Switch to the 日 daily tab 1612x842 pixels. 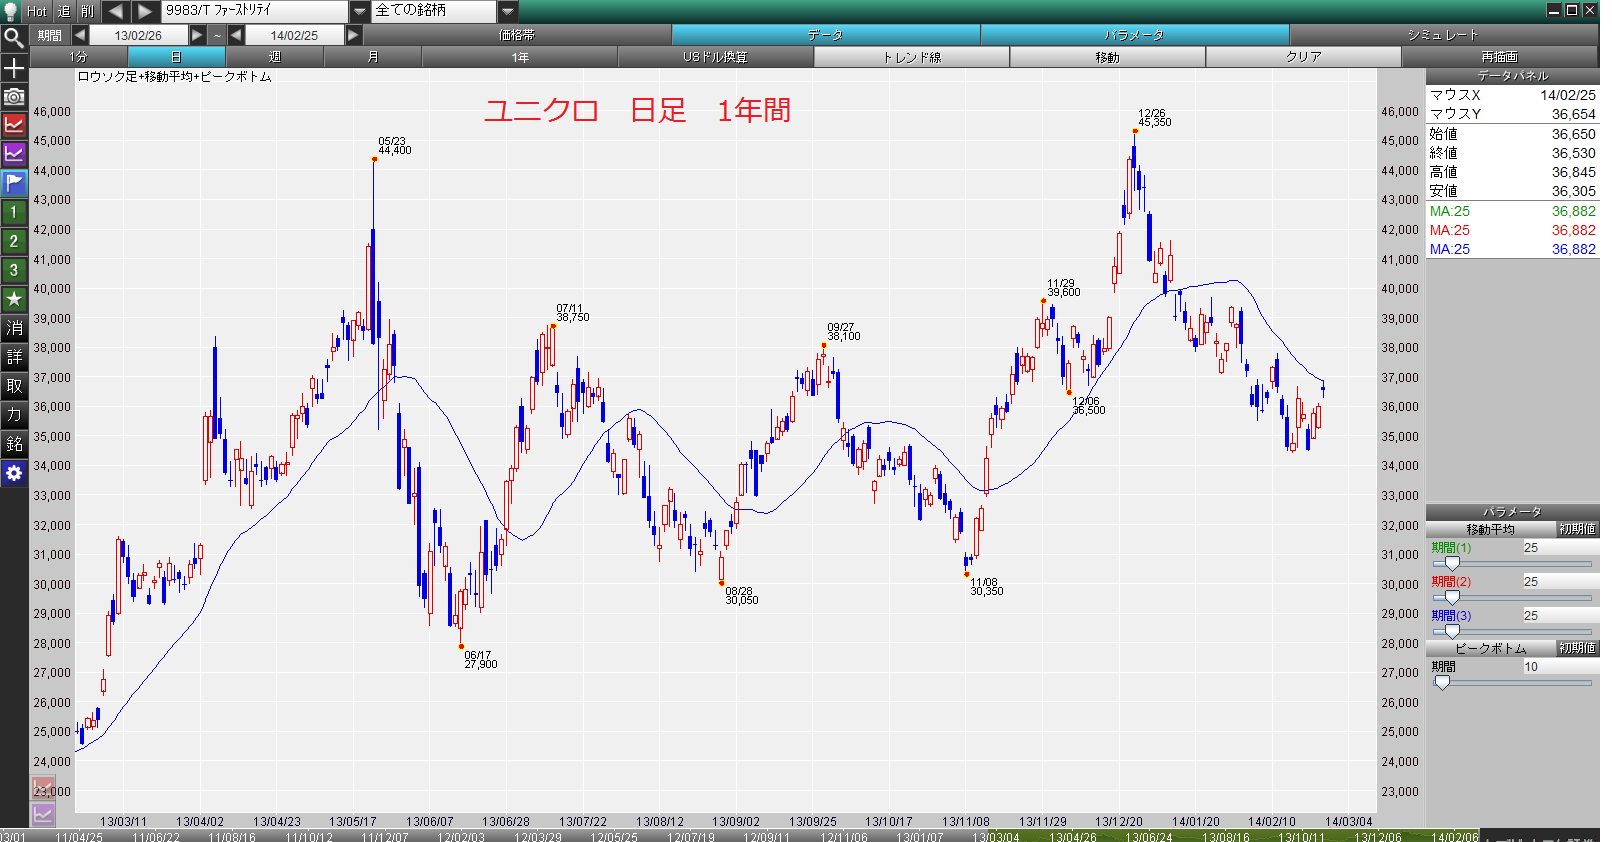tap(176, 57)
